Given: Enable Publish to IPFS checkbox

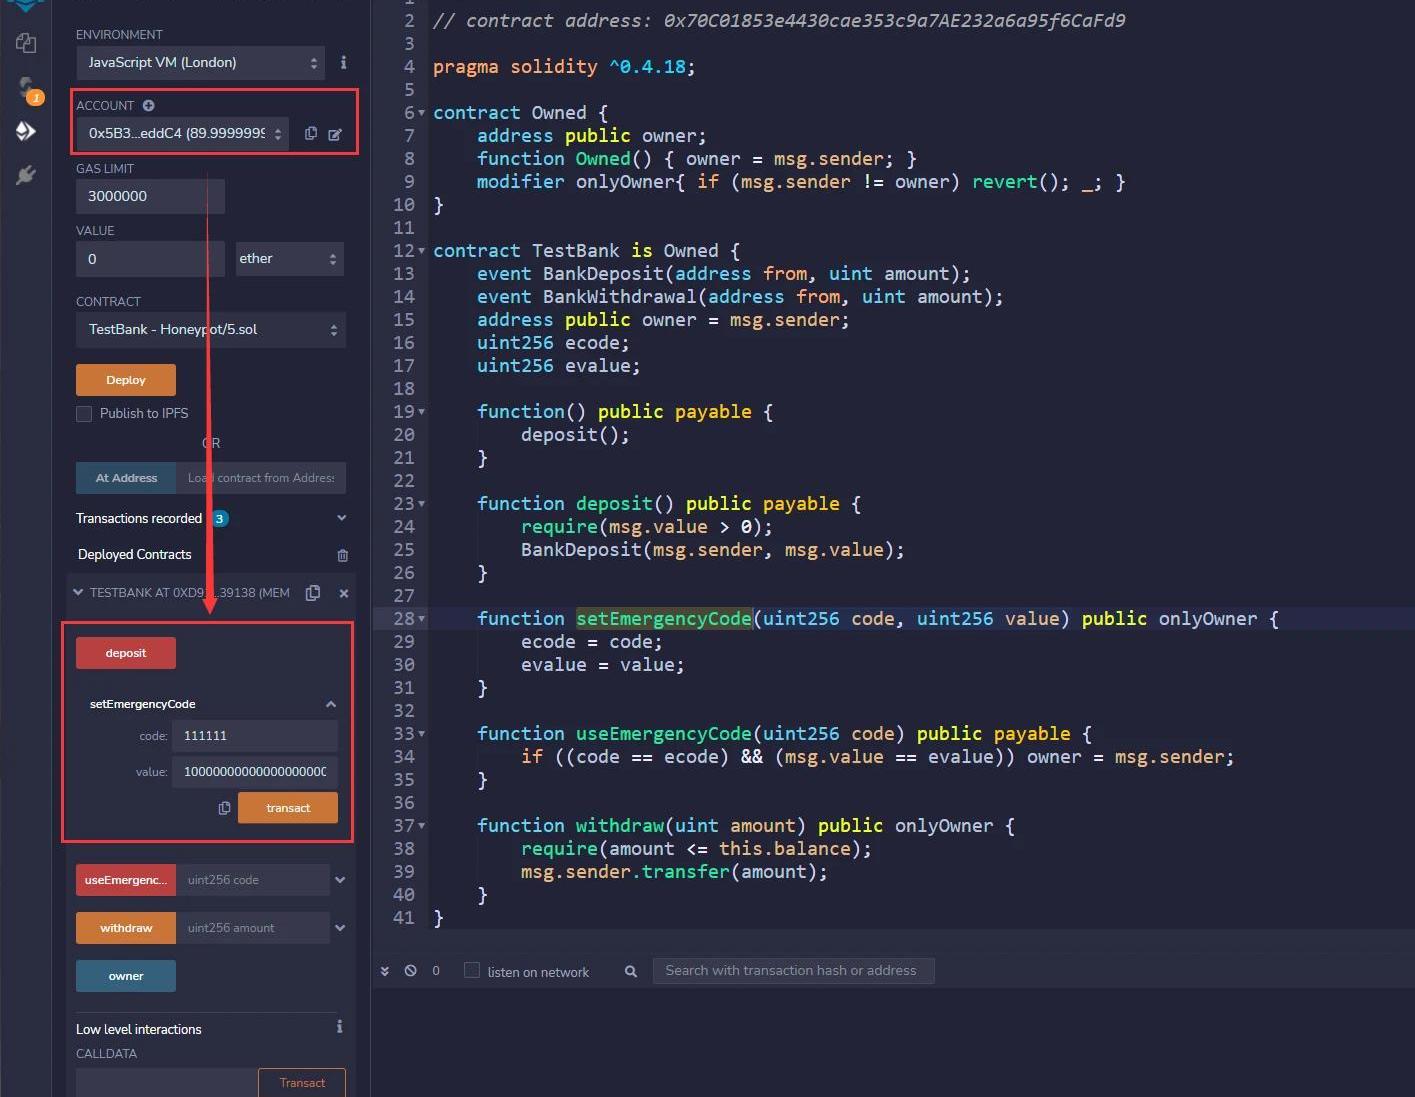Looking at the screenshot, I should (x=84, y=414).
